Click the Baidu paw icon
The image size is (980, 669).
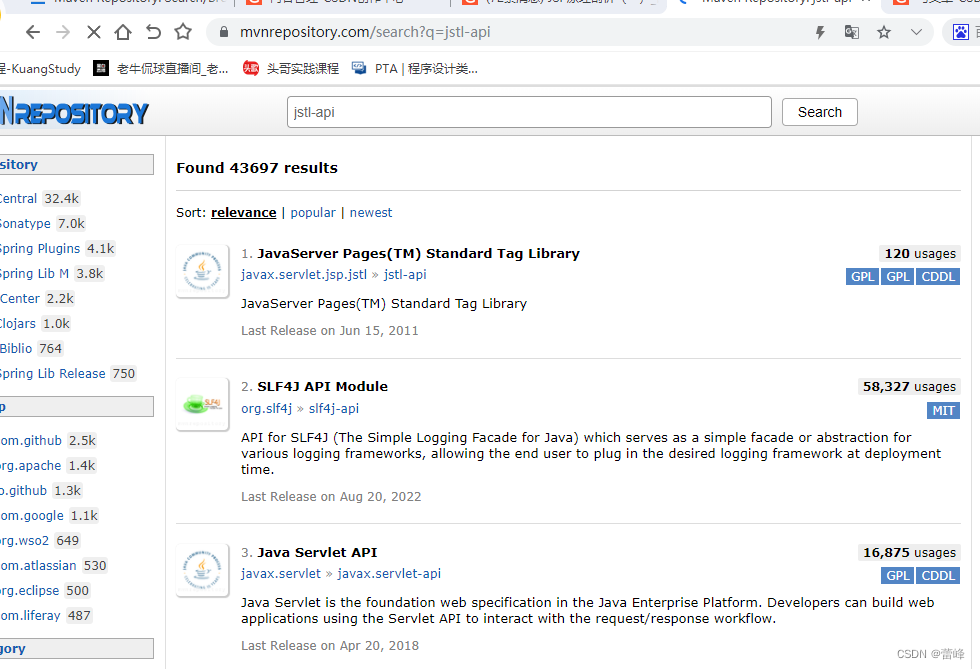pos(961,32)
